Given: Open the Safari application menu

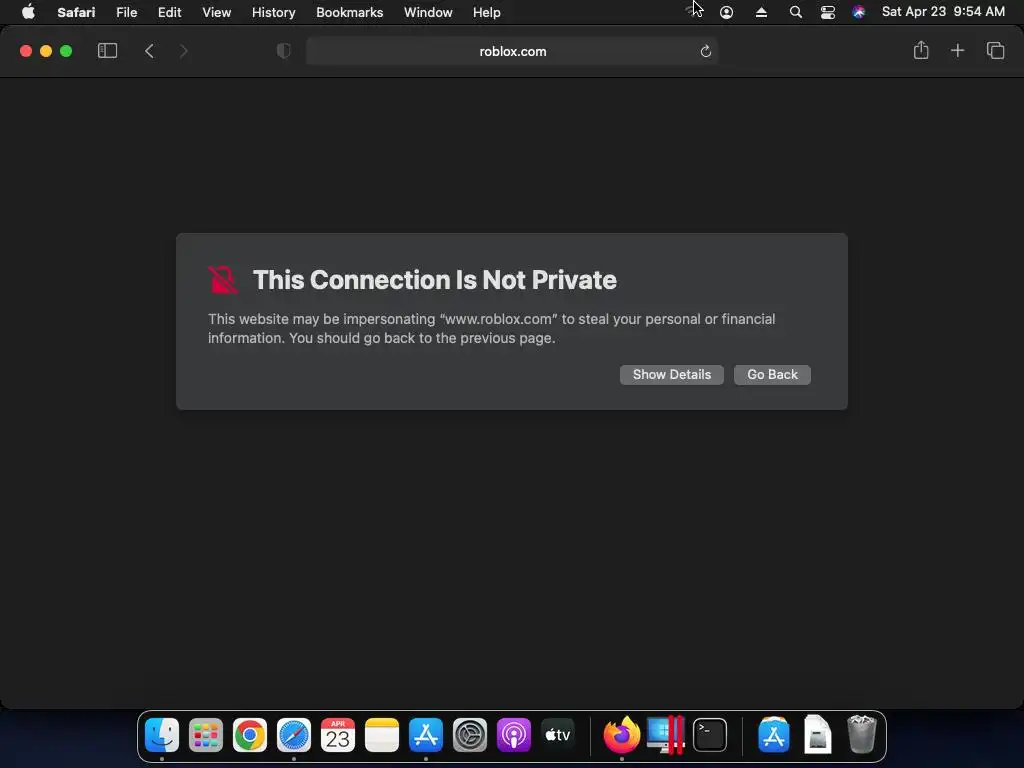Looking at the screenshot, I should tap(76, 12).
